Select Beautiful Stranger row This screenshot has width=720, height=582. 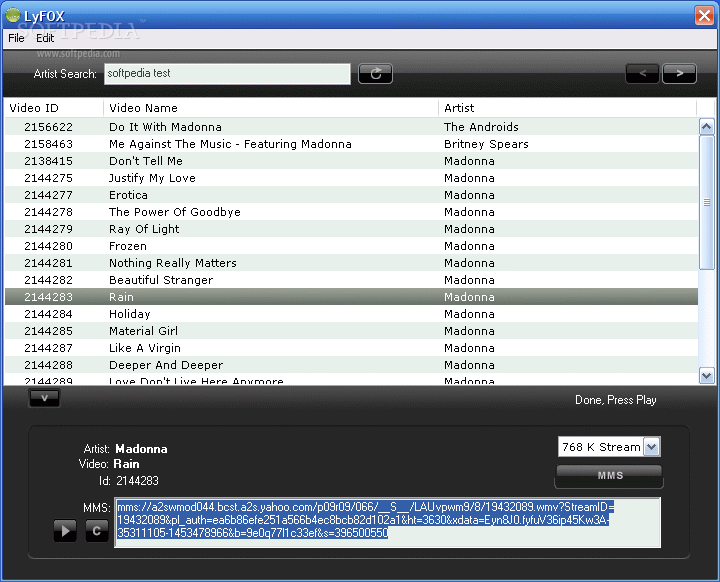[x=351, y=280]
